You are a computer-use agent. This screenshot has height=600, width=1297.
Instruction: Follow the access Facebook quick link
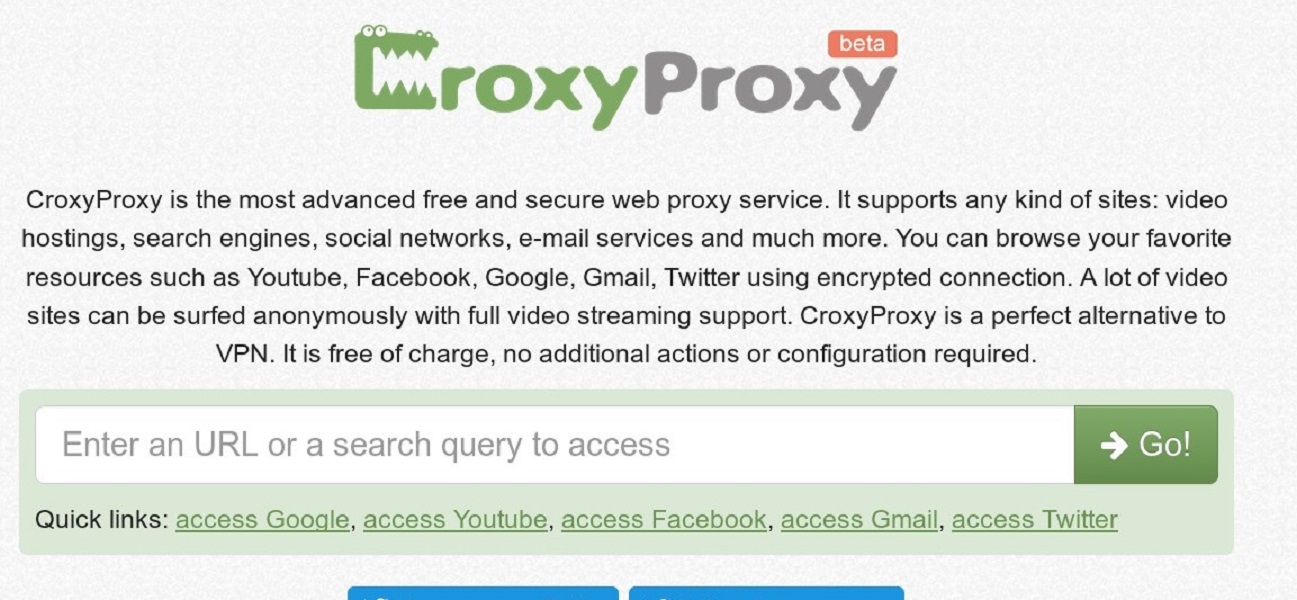664,520
